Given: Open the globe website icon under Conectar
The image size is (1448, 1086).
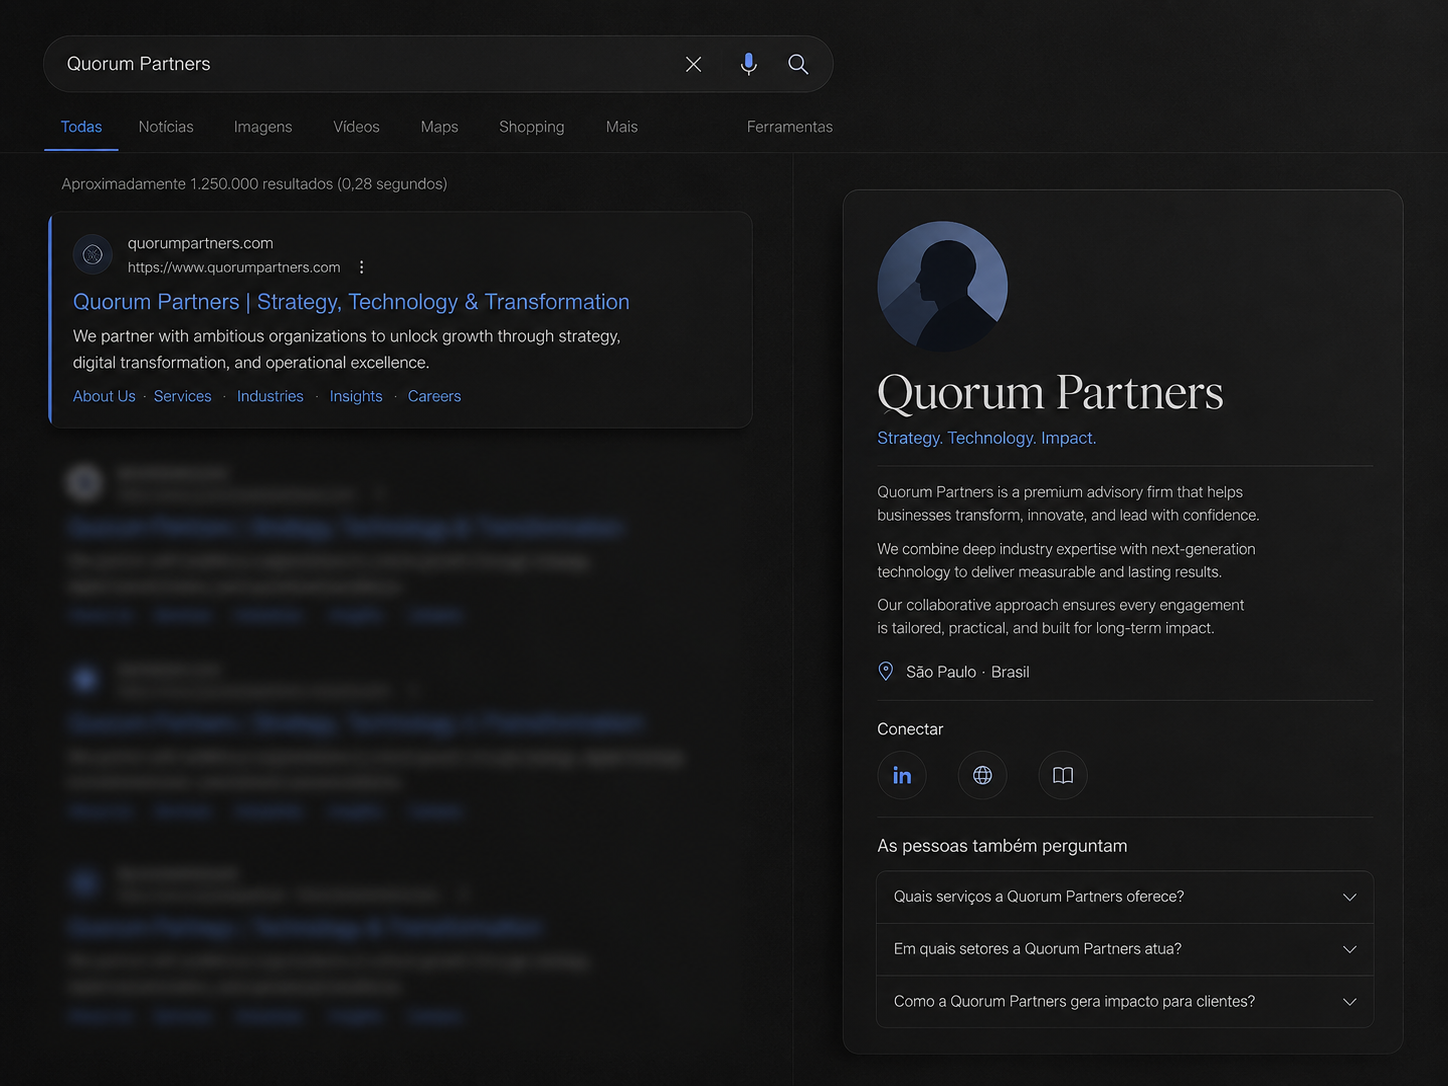Looking at the screenshot, I should 982,775.
